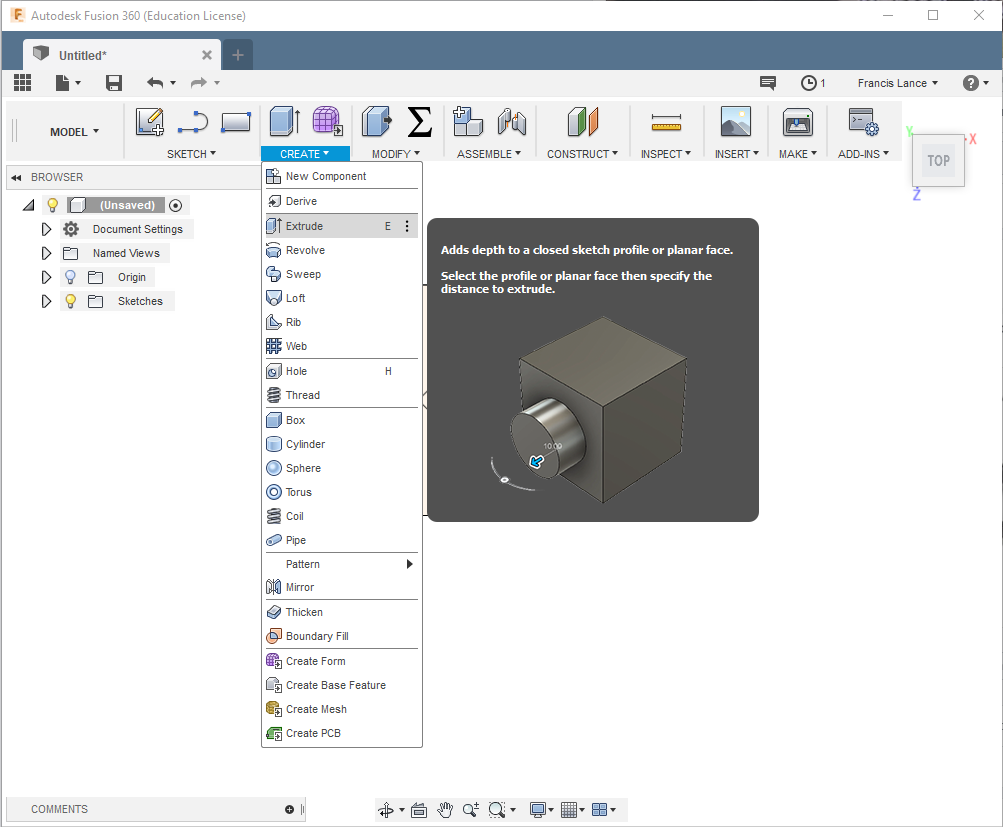The width and height of the screenshot is (1003, 827).
Task: Save the design with the floppy icon
Action: (114, 83)
